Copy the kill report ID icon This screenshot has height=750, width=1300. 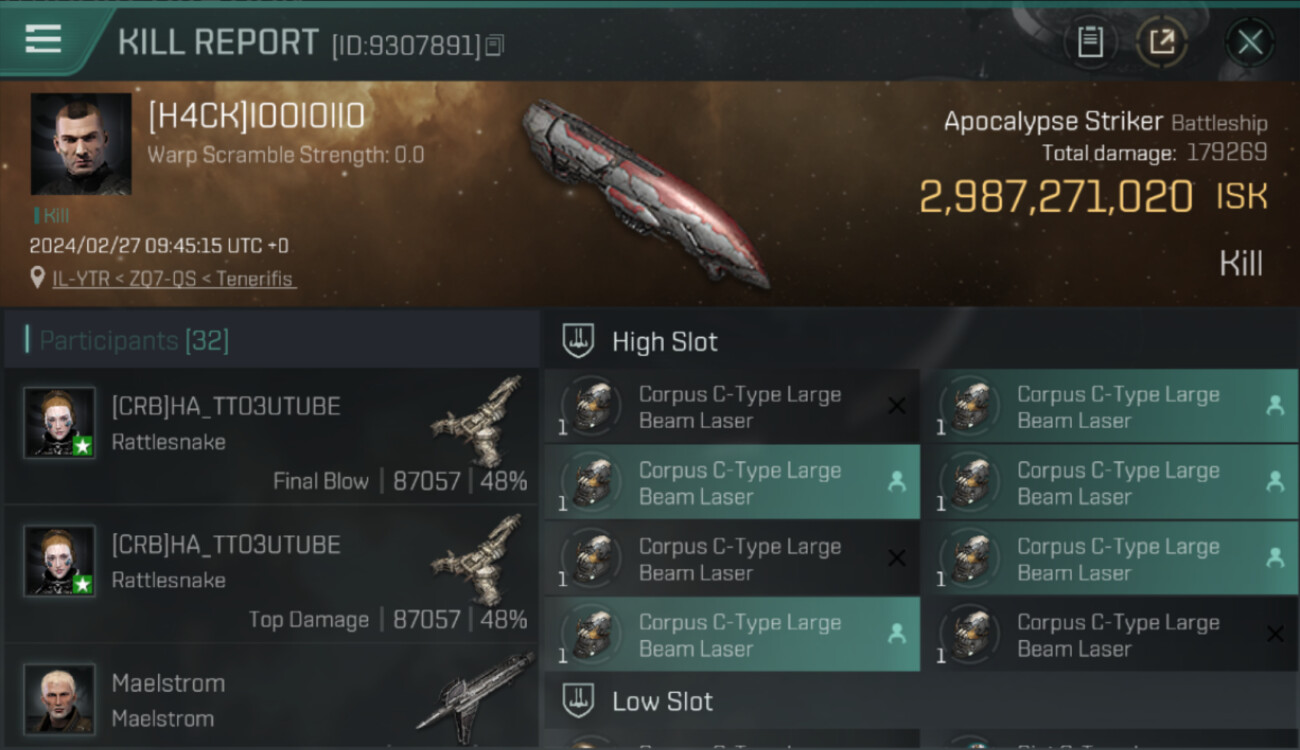point(496,45)
